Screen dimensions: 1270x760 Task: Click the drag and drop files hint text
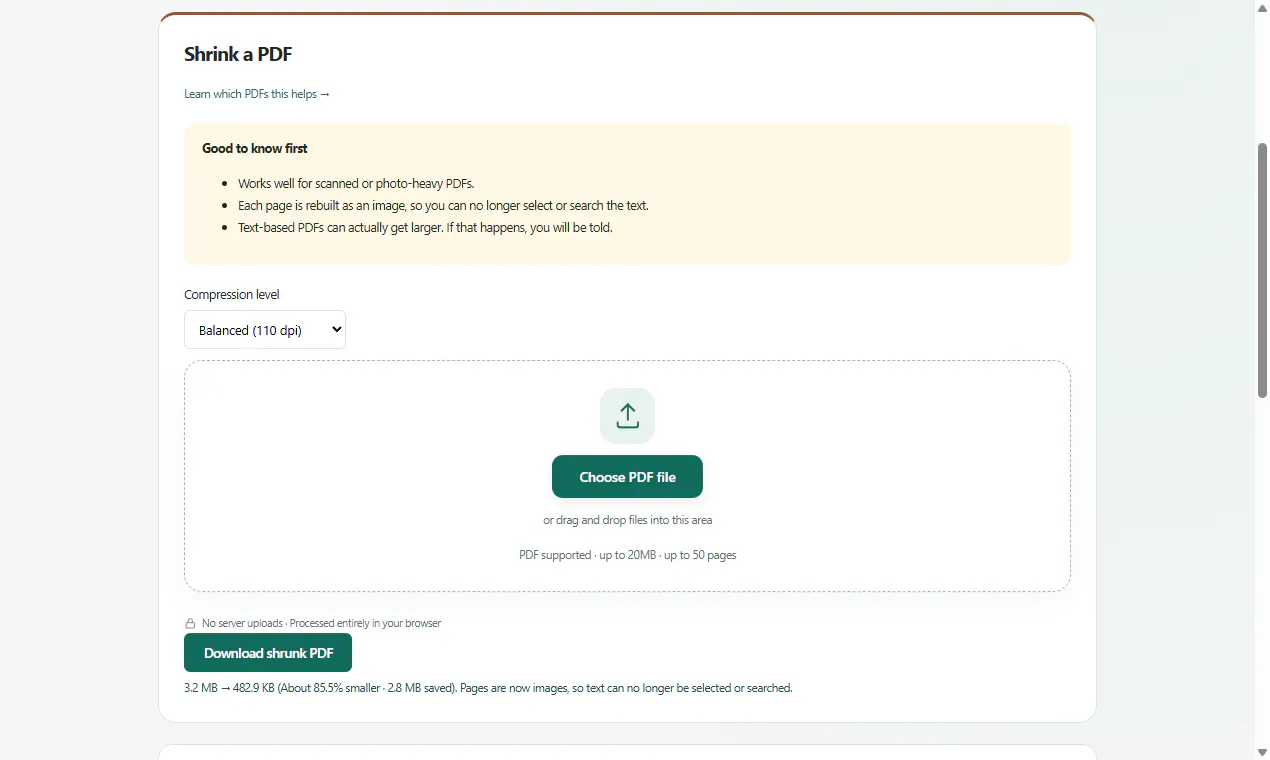(x=627, y=520)
